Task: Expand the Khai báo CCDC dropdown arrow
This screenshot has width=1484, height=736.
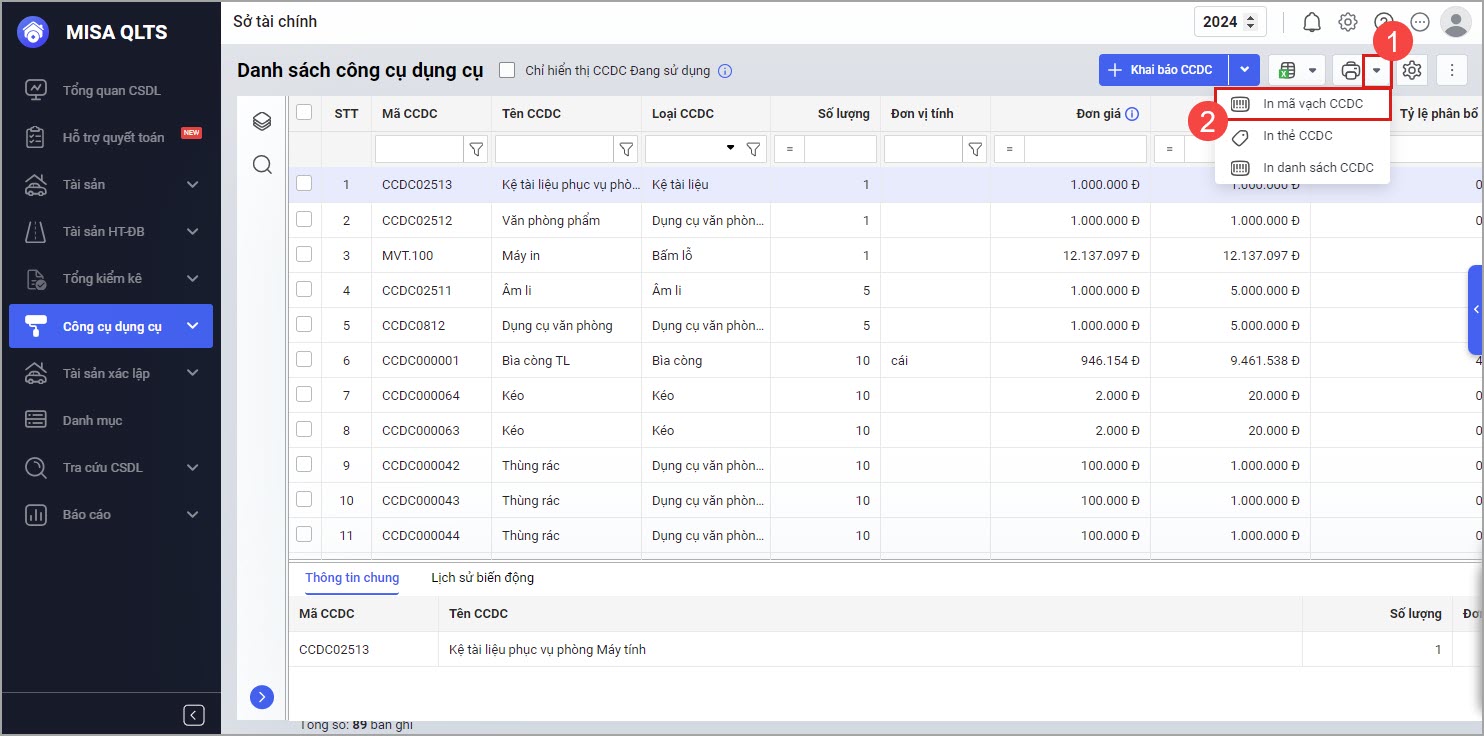Action: [1244, 70]
